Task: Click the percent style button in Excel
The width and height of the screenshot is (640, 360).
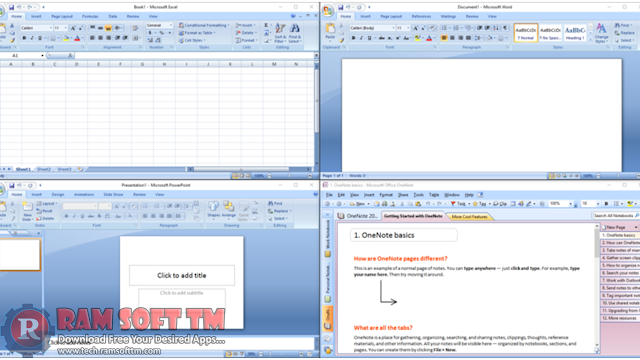Action: coord(162,33)
